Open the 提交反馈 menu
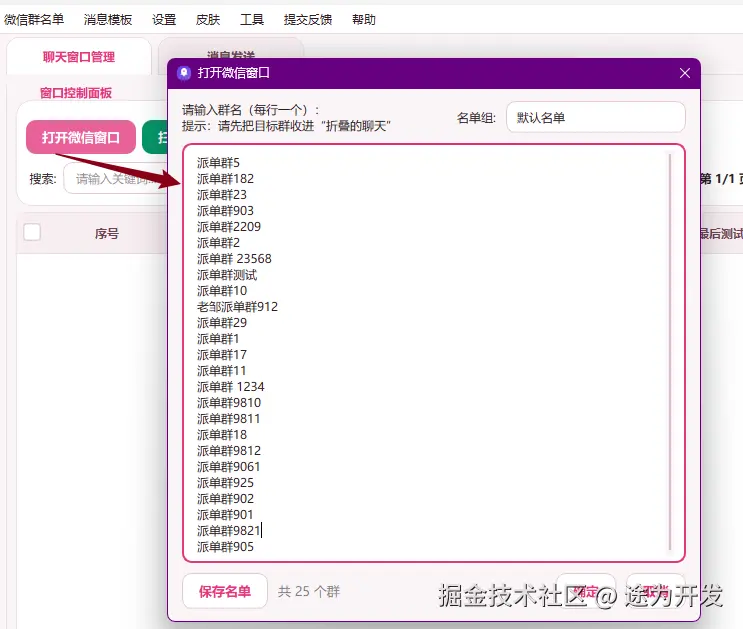 [x=308, y=19]
